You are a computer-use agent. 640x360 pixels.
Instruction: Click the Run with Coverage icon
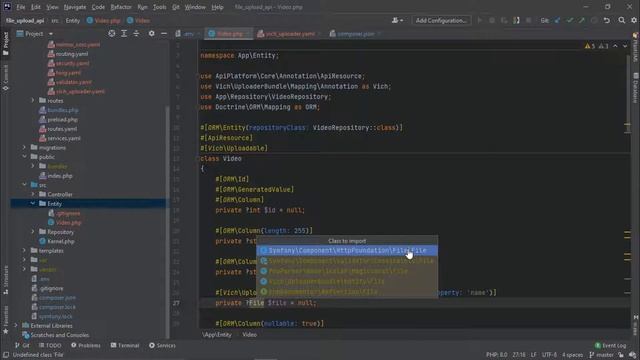504,20
